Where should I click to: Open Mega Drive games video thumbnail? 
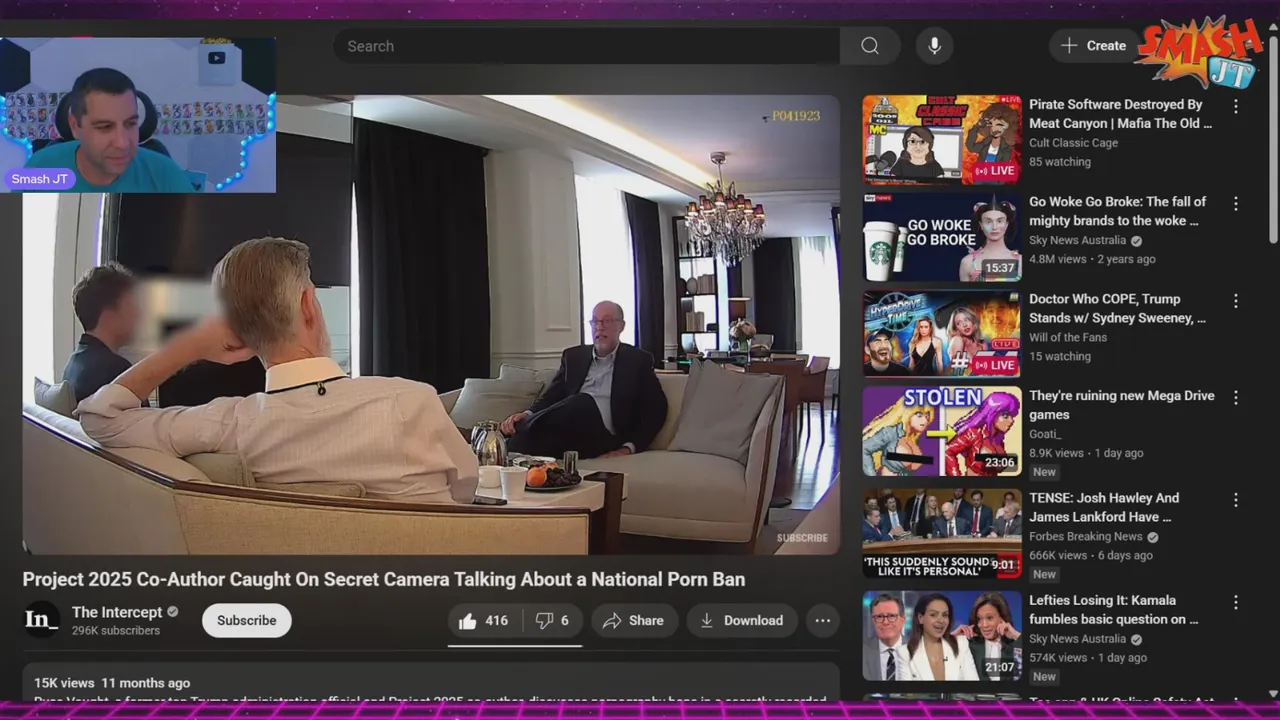[x=942, y=432]
